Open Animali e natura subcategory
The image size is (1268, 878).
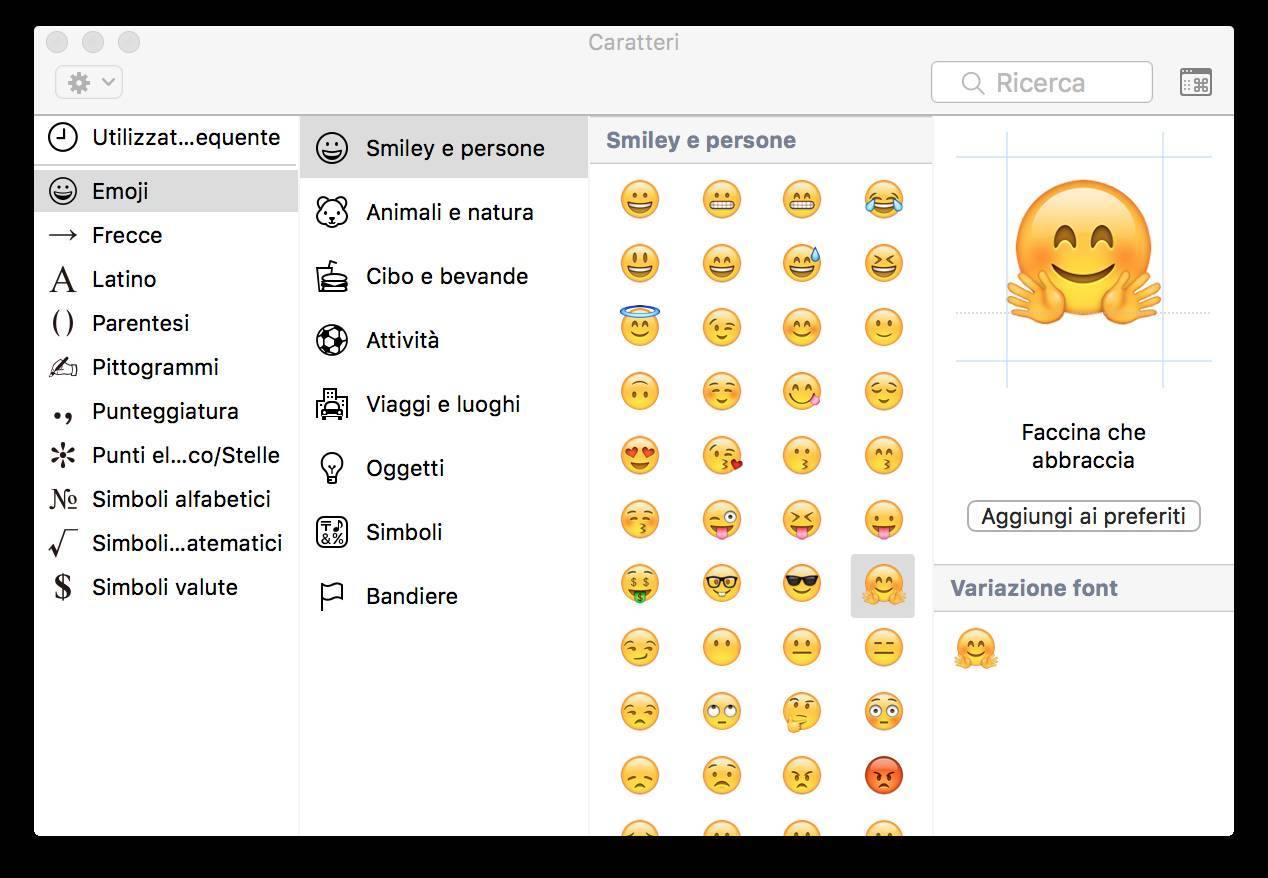coord(444,212)
